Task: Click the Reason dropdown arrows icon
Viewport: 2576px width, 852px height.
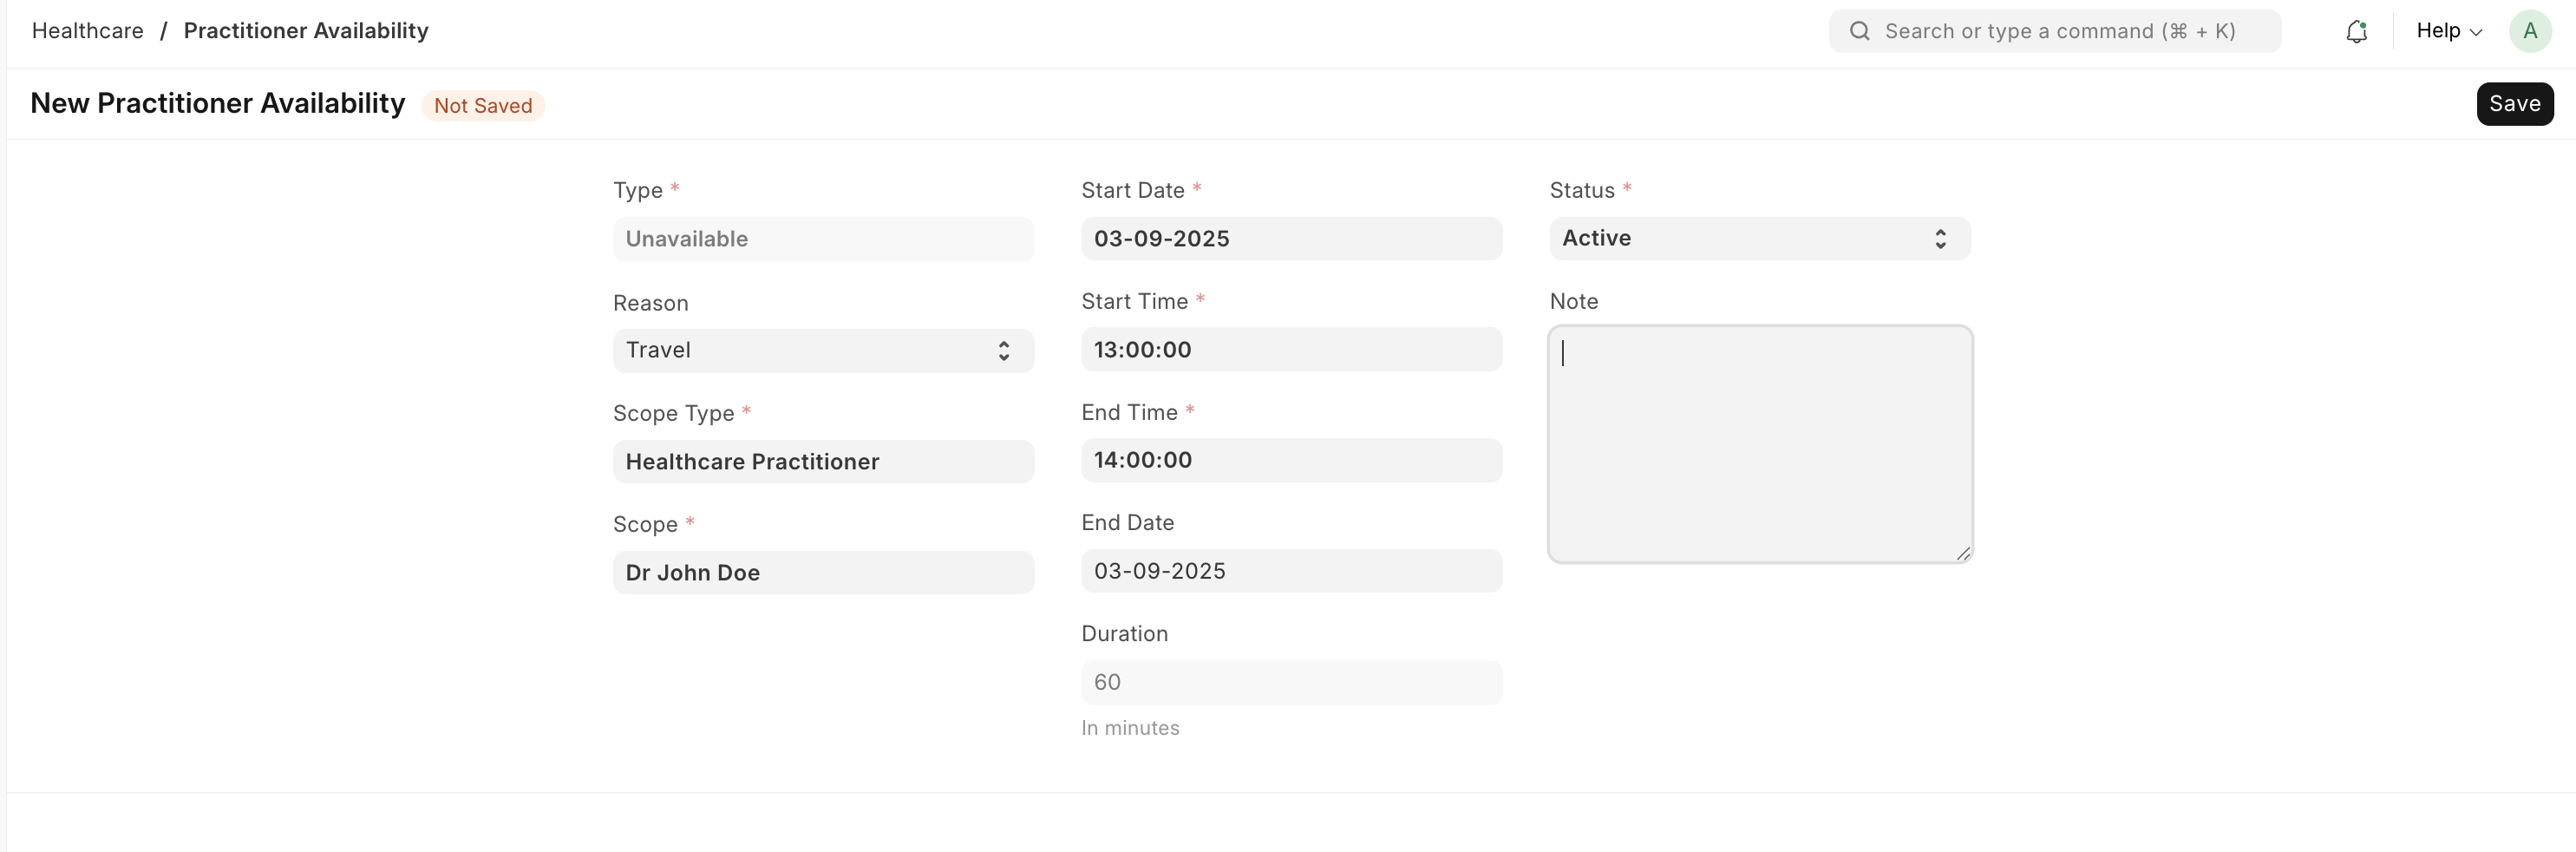Action: click(x=1003, y=350)
